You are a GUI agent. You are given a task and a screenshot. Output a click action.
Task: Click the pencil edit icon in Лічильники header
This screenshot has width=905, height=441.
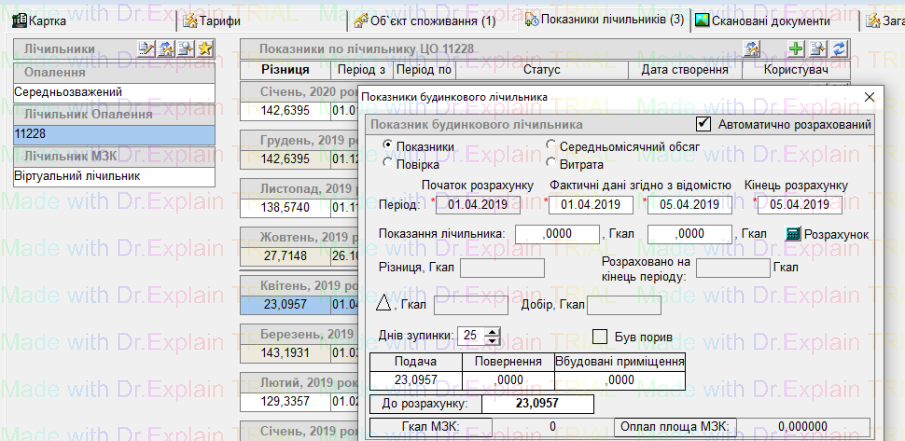147,49
